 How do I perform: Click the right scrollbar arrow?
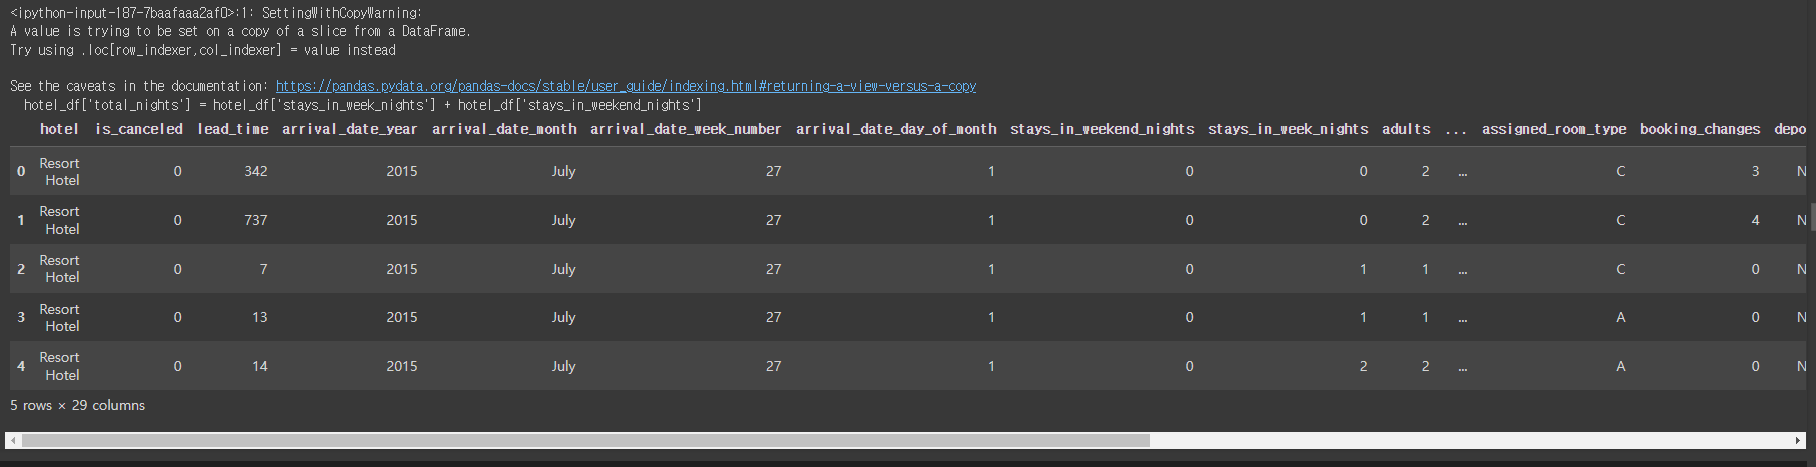[x=1799, y=440]
